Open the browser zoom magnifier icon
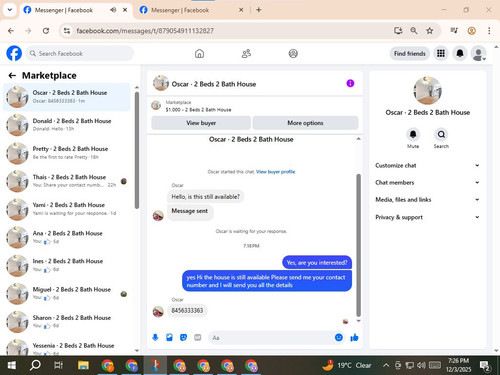The image size is (500, 375). (x=414, y=31)
